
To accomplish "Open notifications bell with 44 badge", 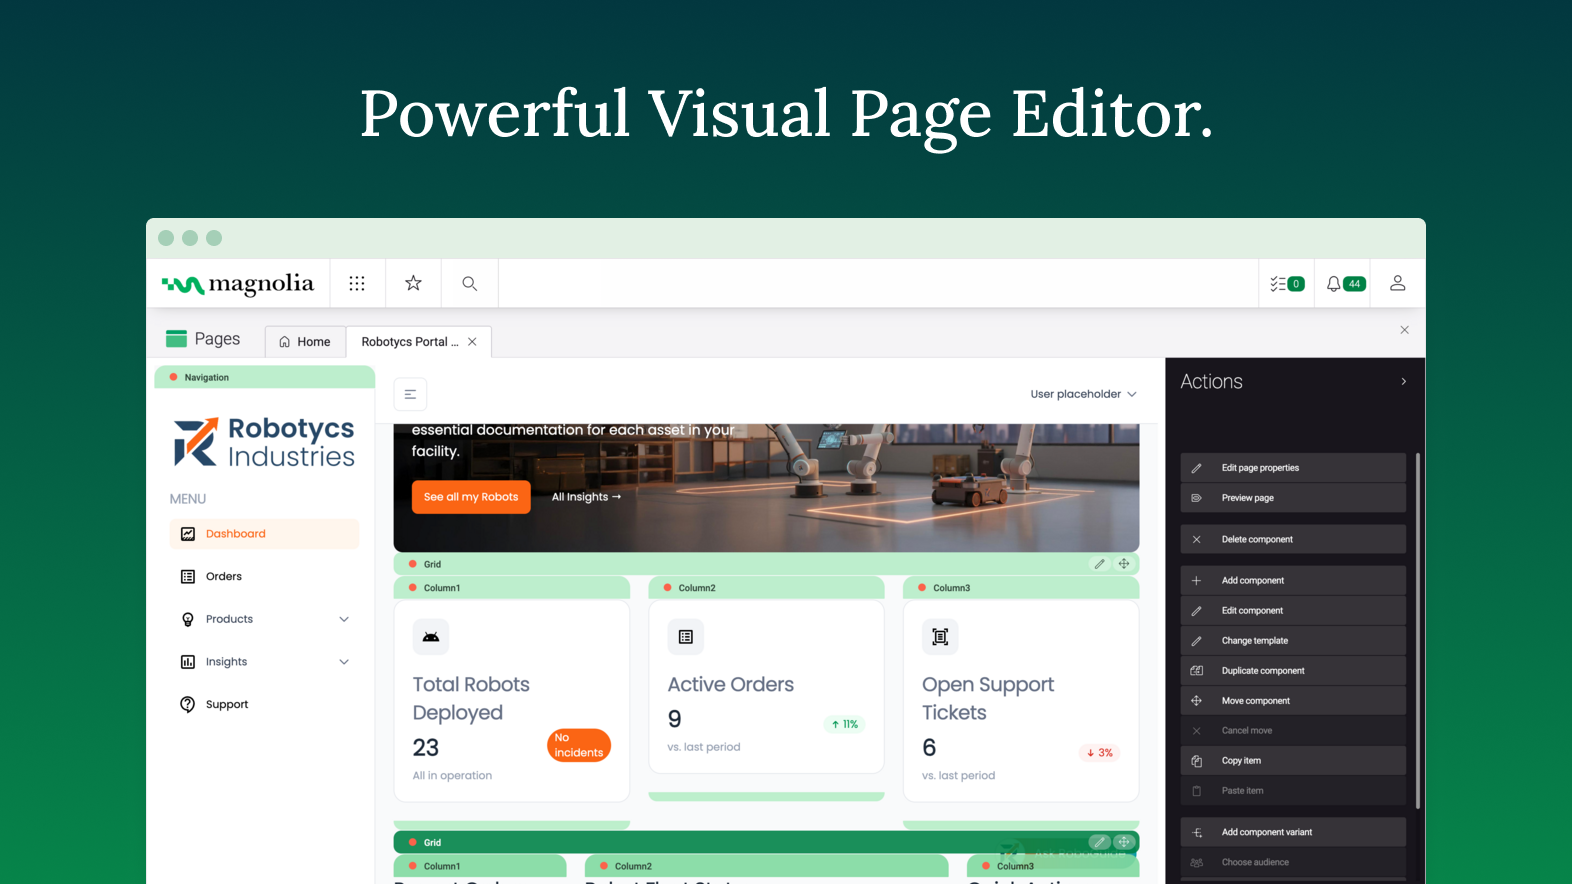I will [1344, 284].
